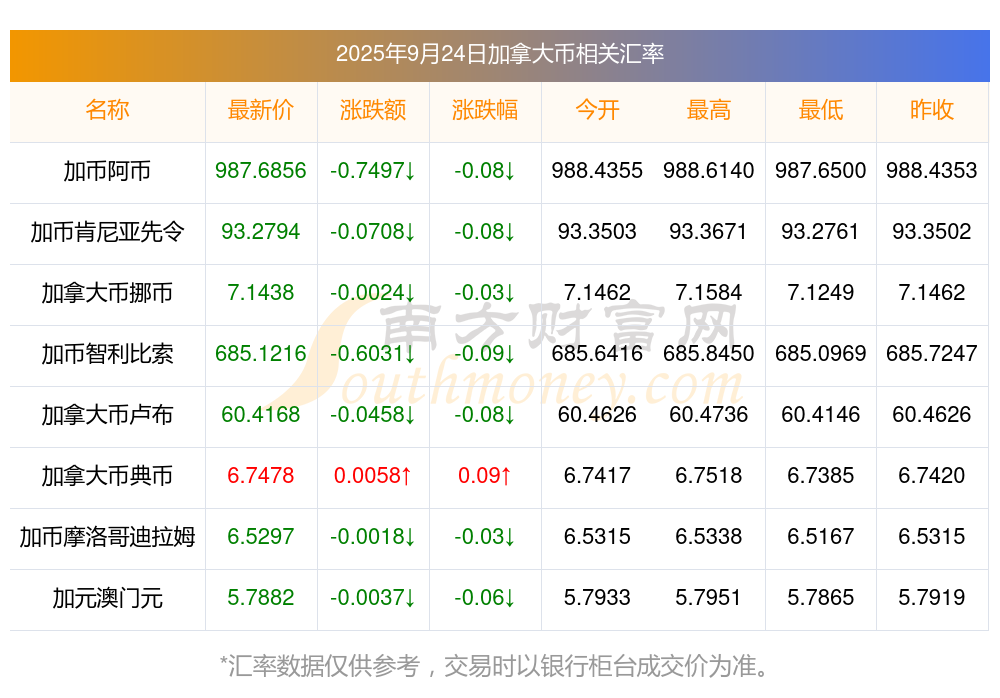Screen dimensions: 1000x698
Task: Click the 加币智利比索 row name
Action: click(107, 353)
